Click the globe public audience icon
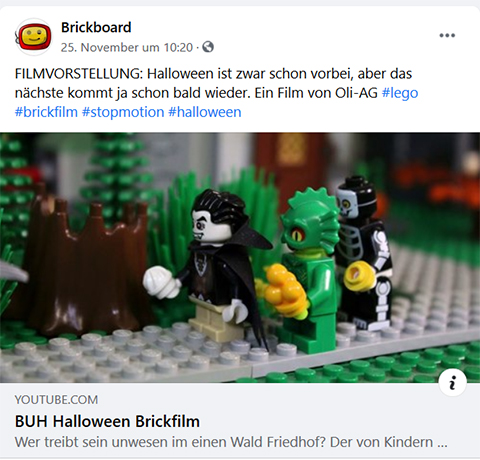Viewport: 480px width, 460px height. [208, 47]
